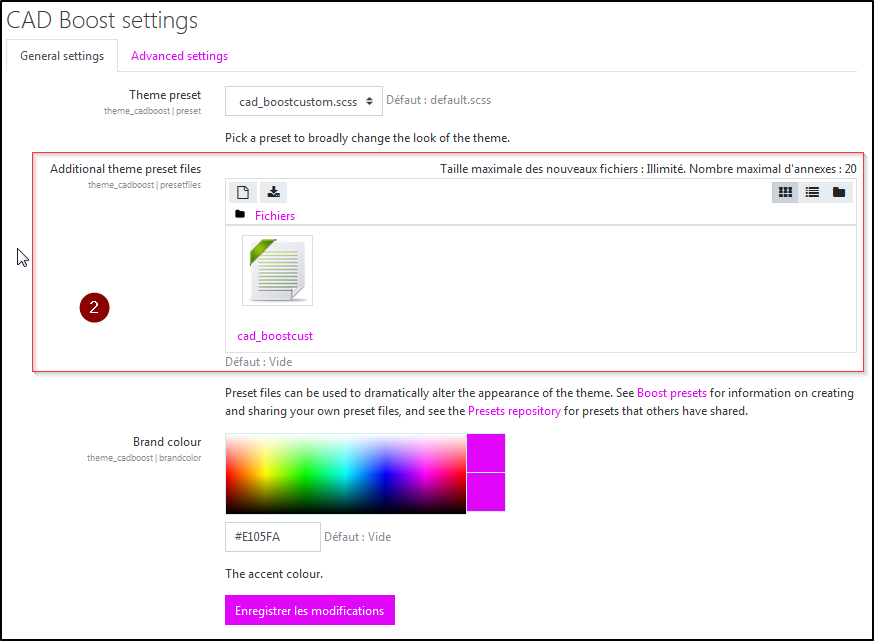Viewport: 874px width, 641px height.
Task: Click the upper magenta colour preview swatch
Action: tap(486, 453)
